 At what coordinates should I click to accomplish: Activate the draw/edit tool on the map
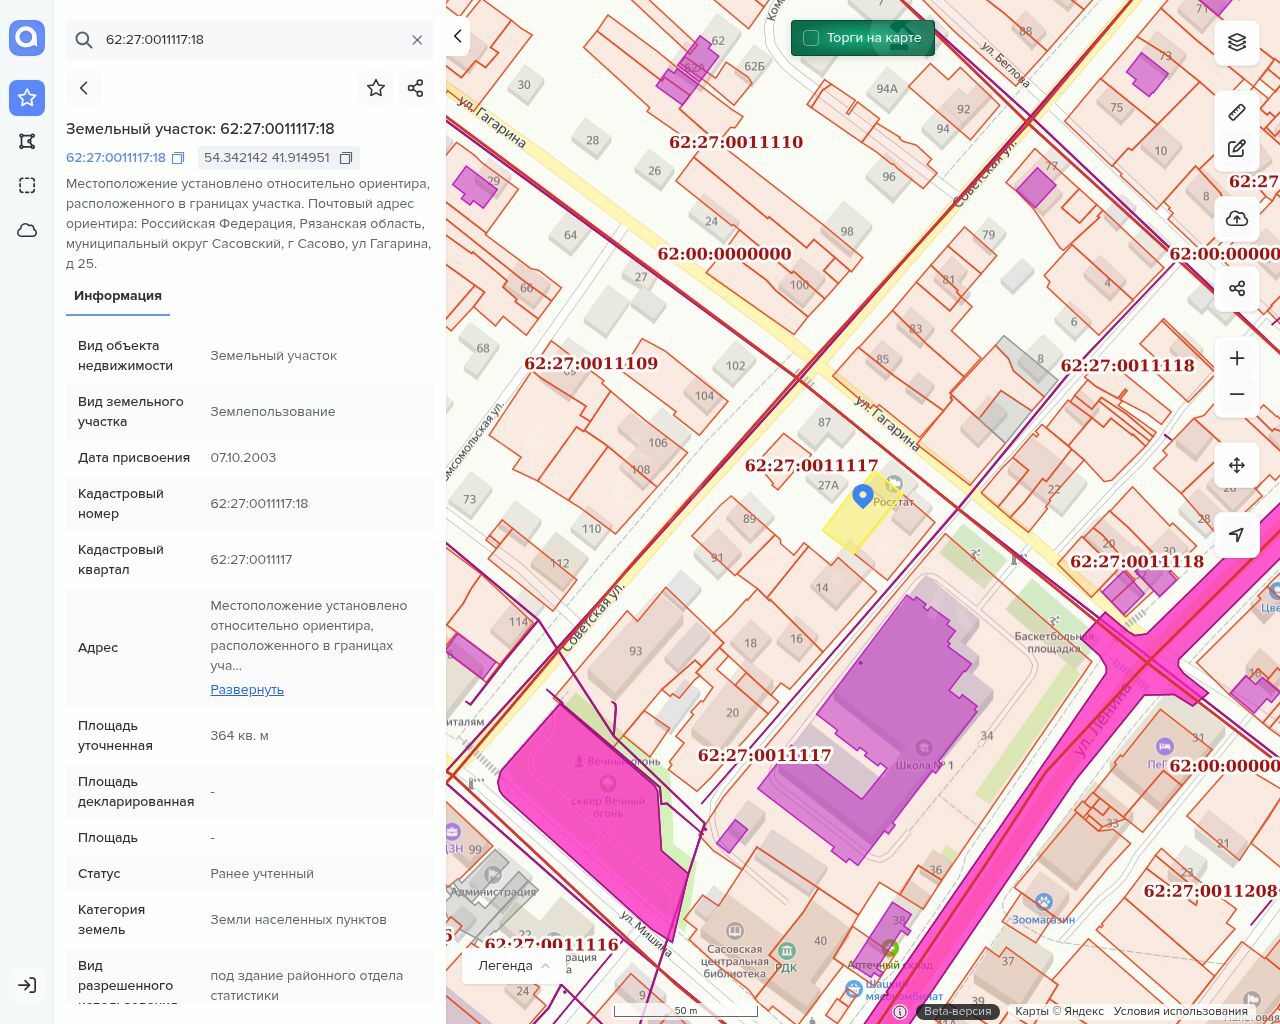click(1237, 149)
